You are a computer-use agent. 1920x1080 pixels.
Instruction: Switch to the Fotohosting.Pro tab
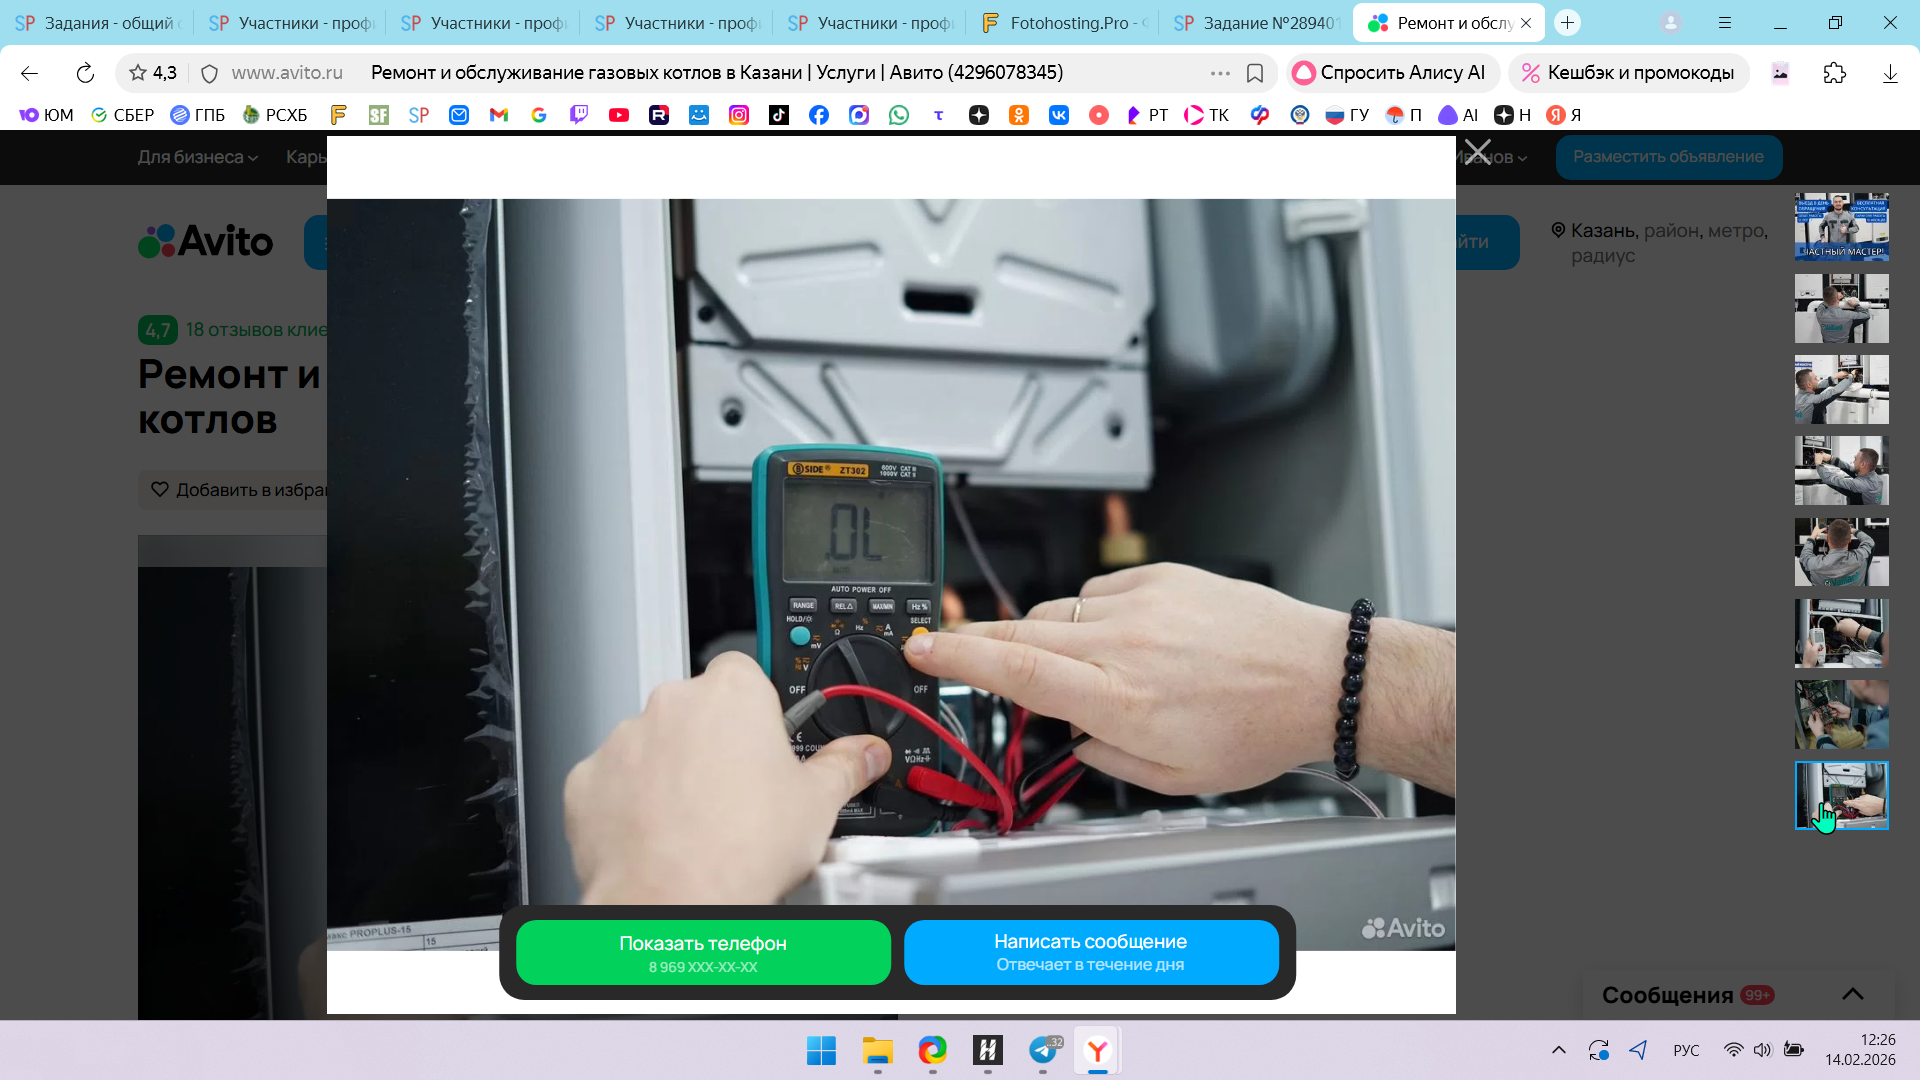click(x=1065, y=23)
